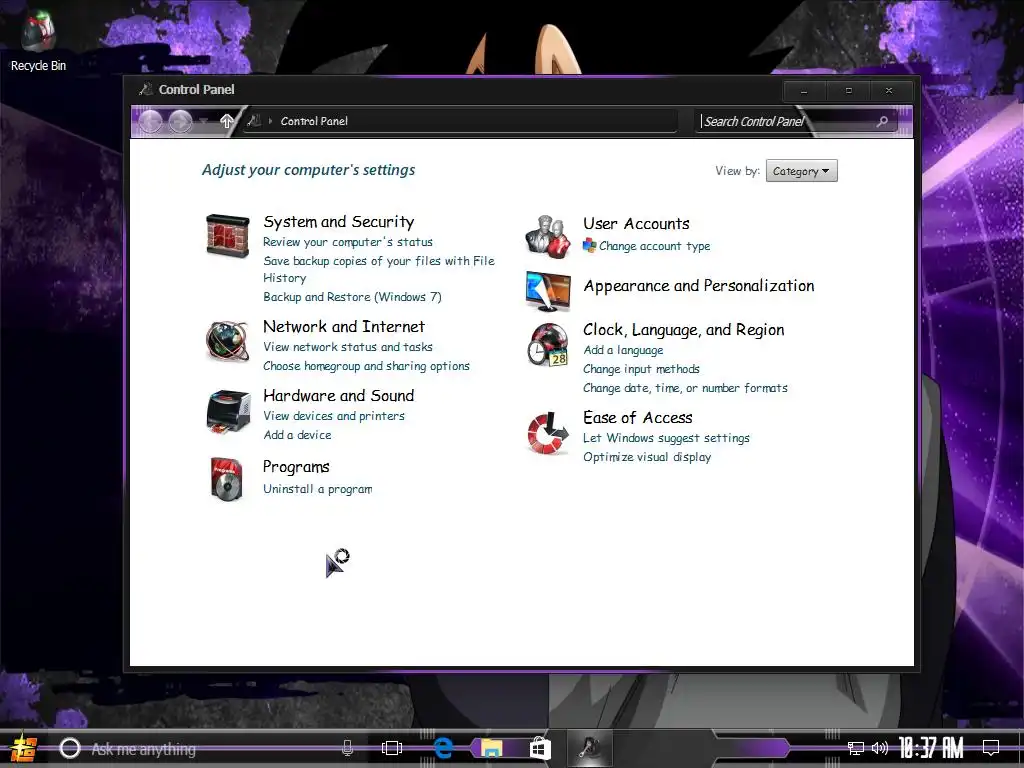This screenshot has height=768, width=1024.
Task: Click Add a language link
Action: (623, 351)
